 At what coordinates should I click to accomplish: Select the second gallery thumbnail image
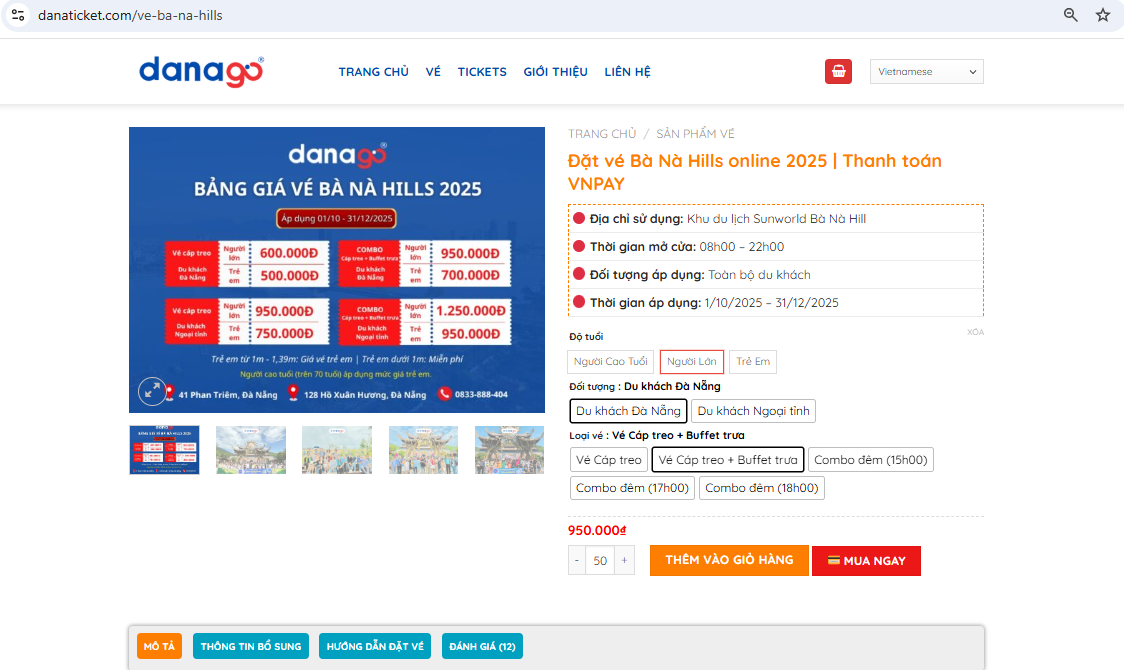click(x=251, y=450)
